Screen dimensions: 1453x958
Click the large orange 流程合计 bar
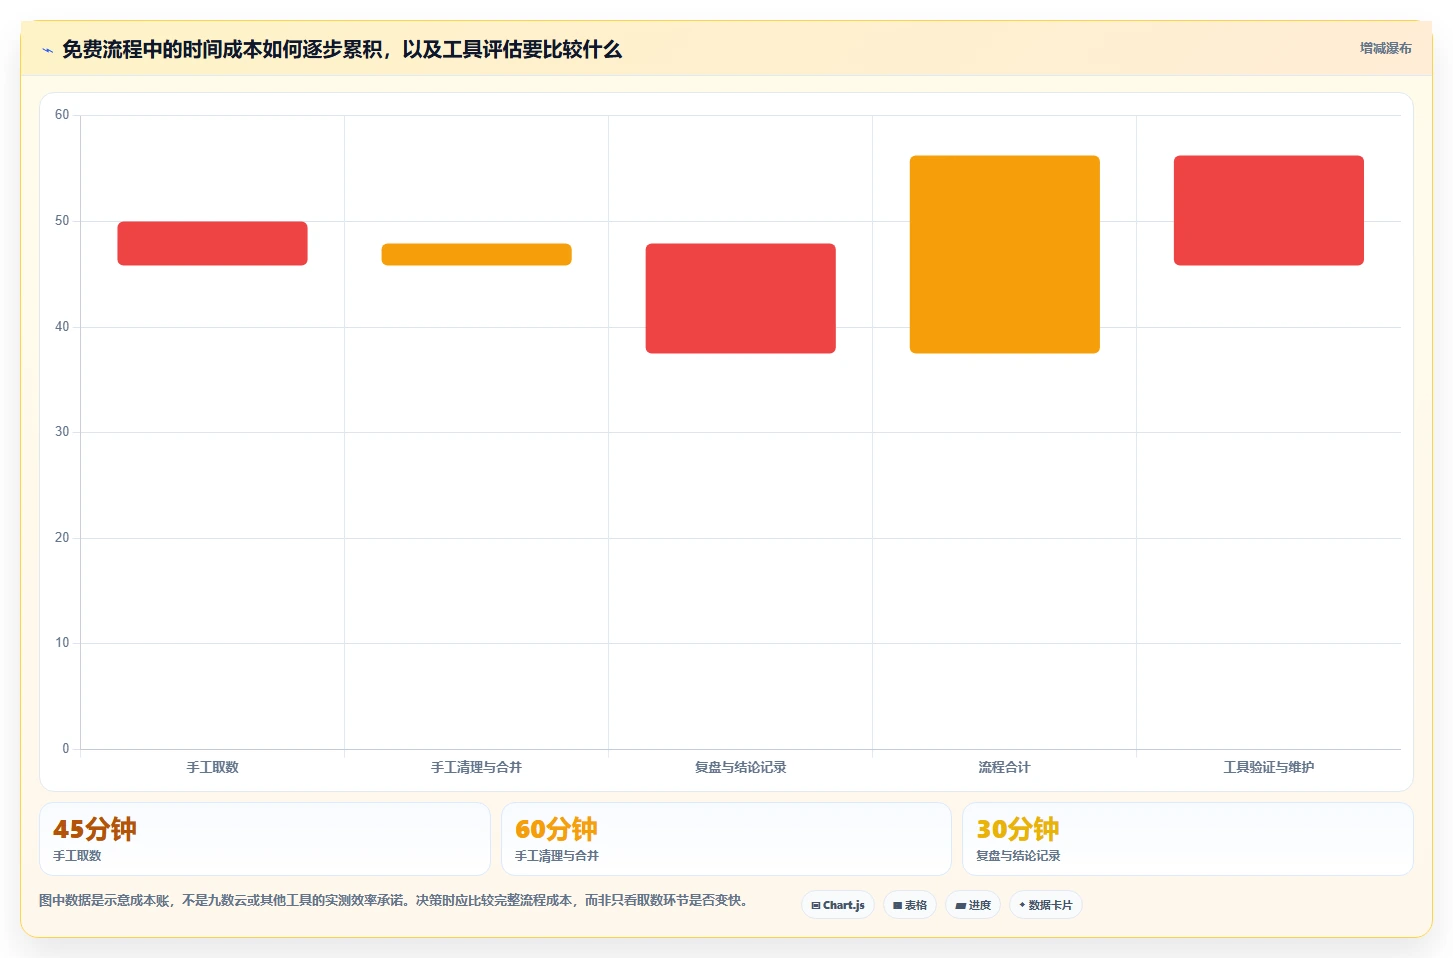1004,254
